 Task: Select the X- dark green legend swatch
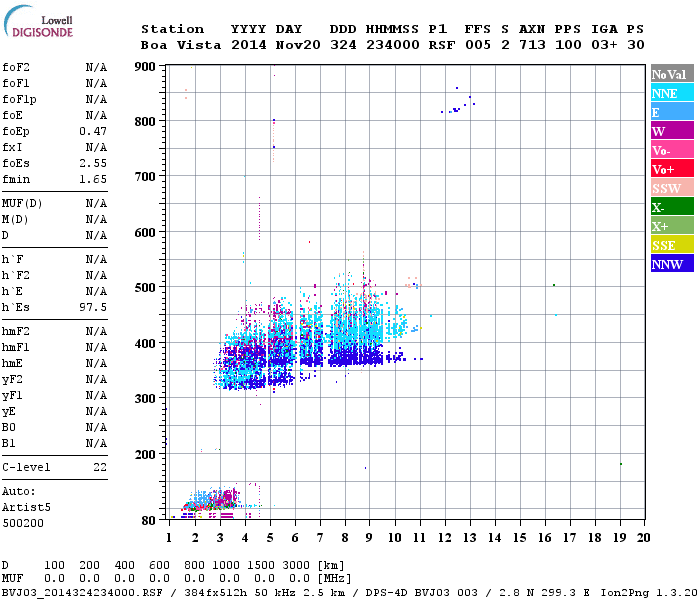pos(672,207)
